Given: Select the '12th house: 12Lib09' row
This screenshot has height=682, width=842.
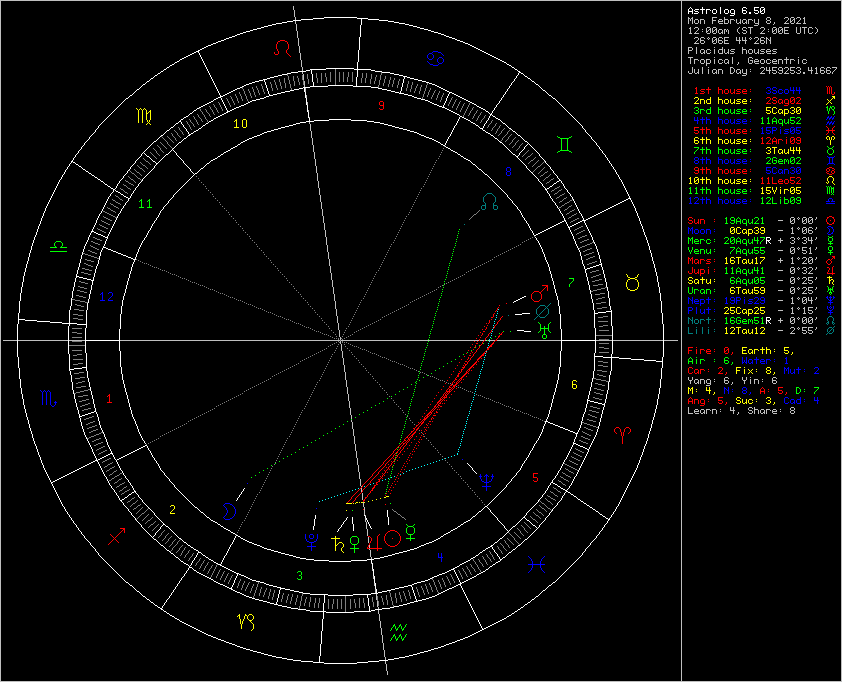Looking at the screenshot, I should tap(761, 201).
